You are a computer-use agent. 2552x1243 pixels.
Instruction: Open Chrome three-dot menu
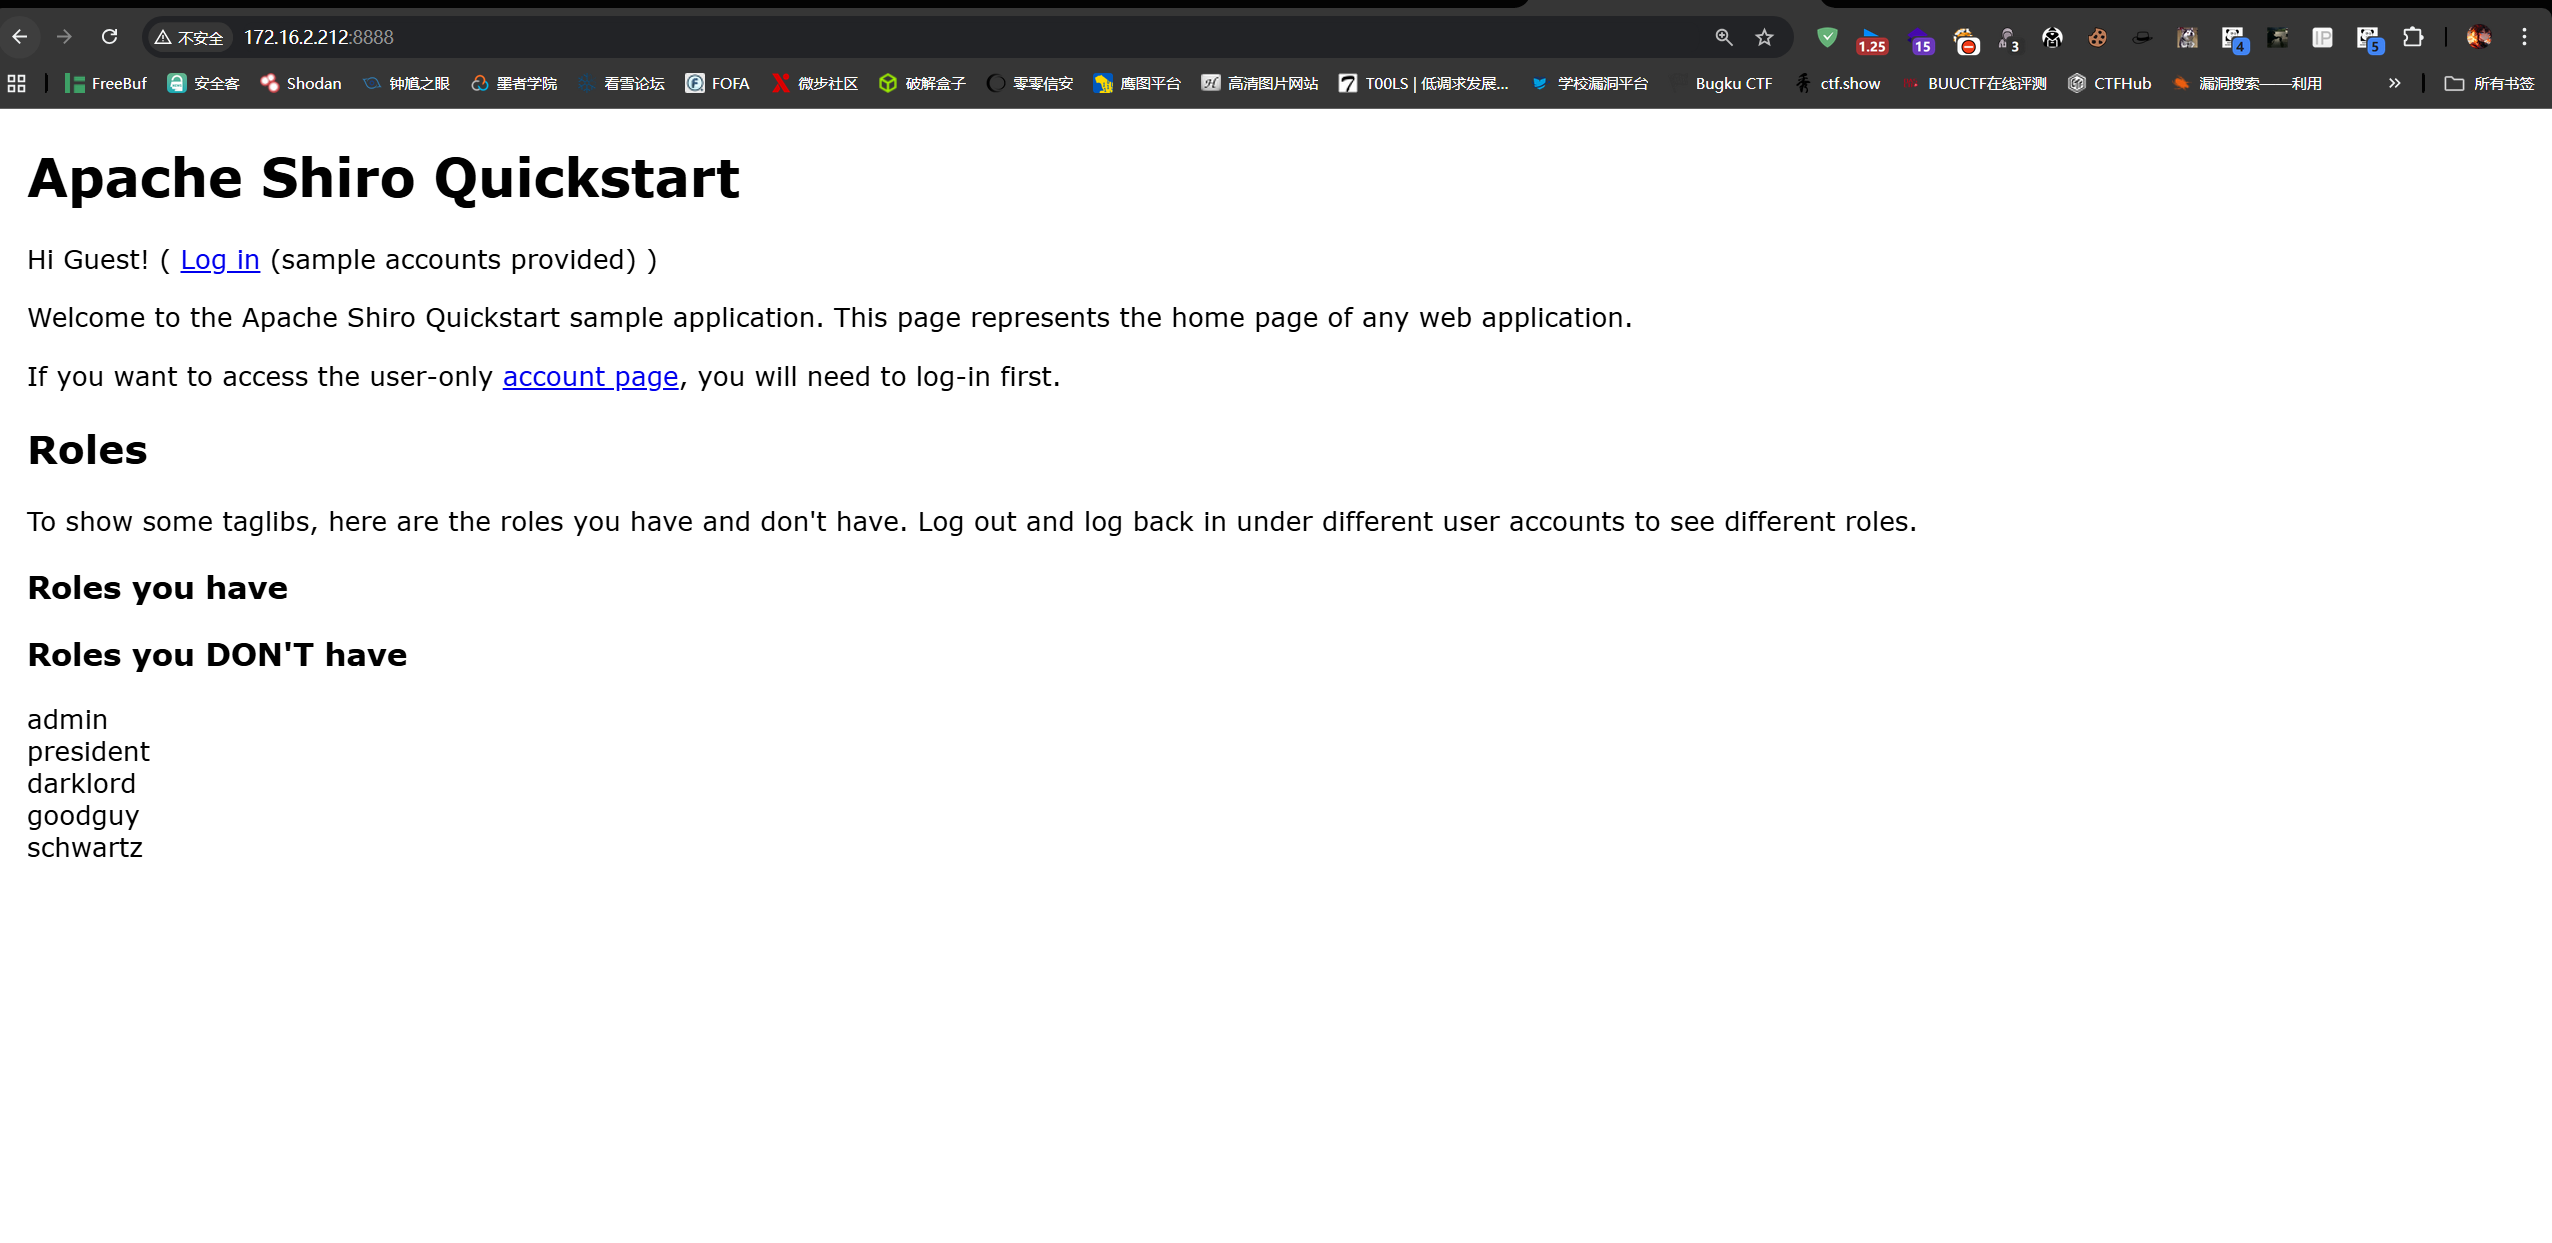2524,37
